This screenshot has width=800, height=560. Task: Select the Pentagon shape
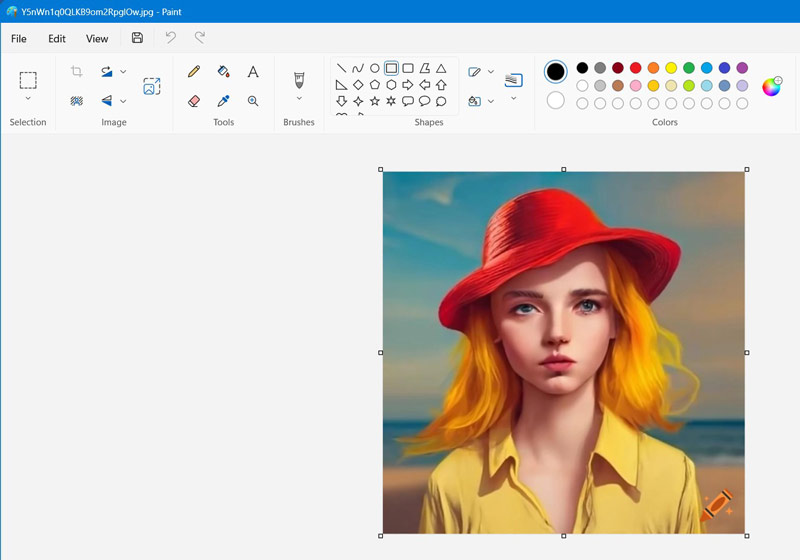(x=374, y=85)
